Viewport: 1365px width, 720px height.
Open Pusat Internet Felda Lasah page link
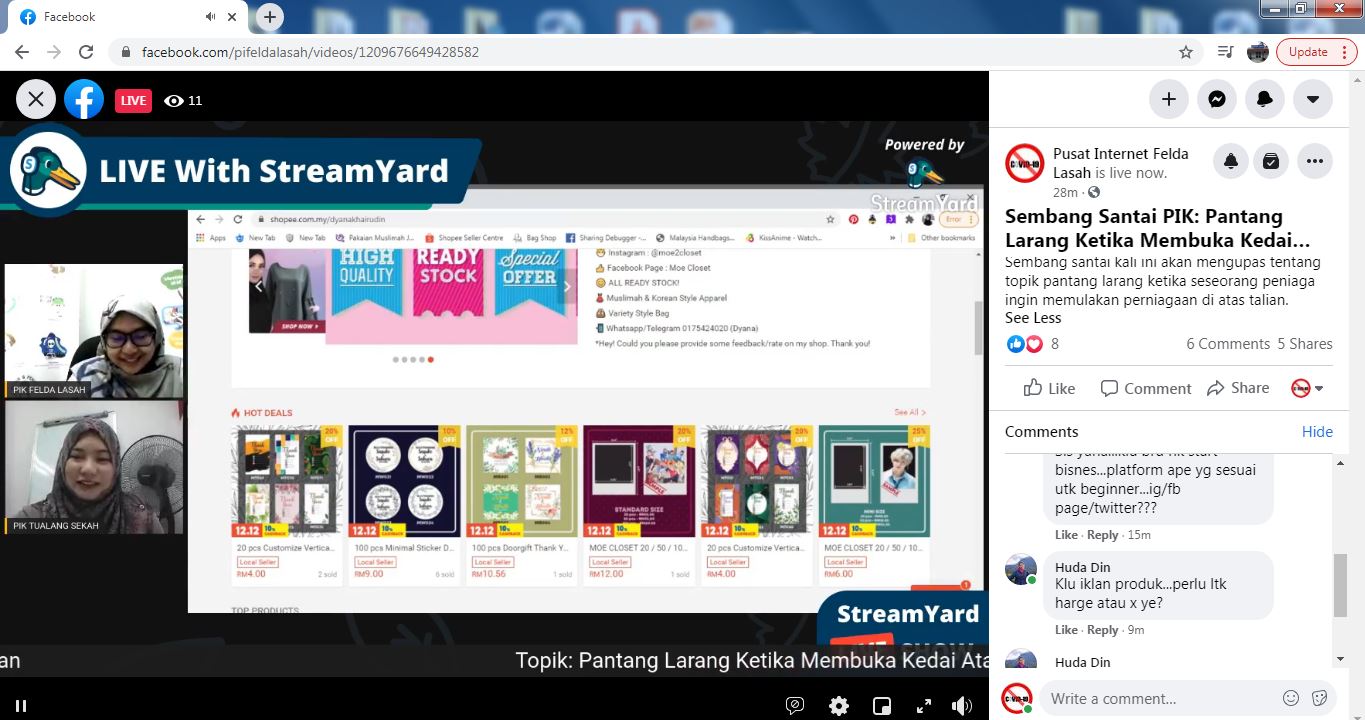[1121, 162]
